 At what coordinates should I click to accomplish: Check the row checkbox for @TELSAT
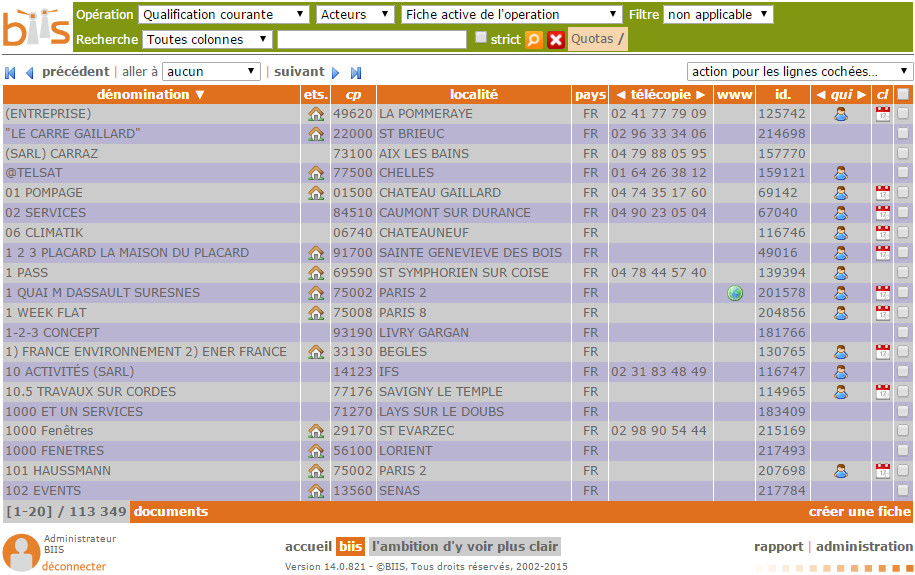(x=903, y=173)
